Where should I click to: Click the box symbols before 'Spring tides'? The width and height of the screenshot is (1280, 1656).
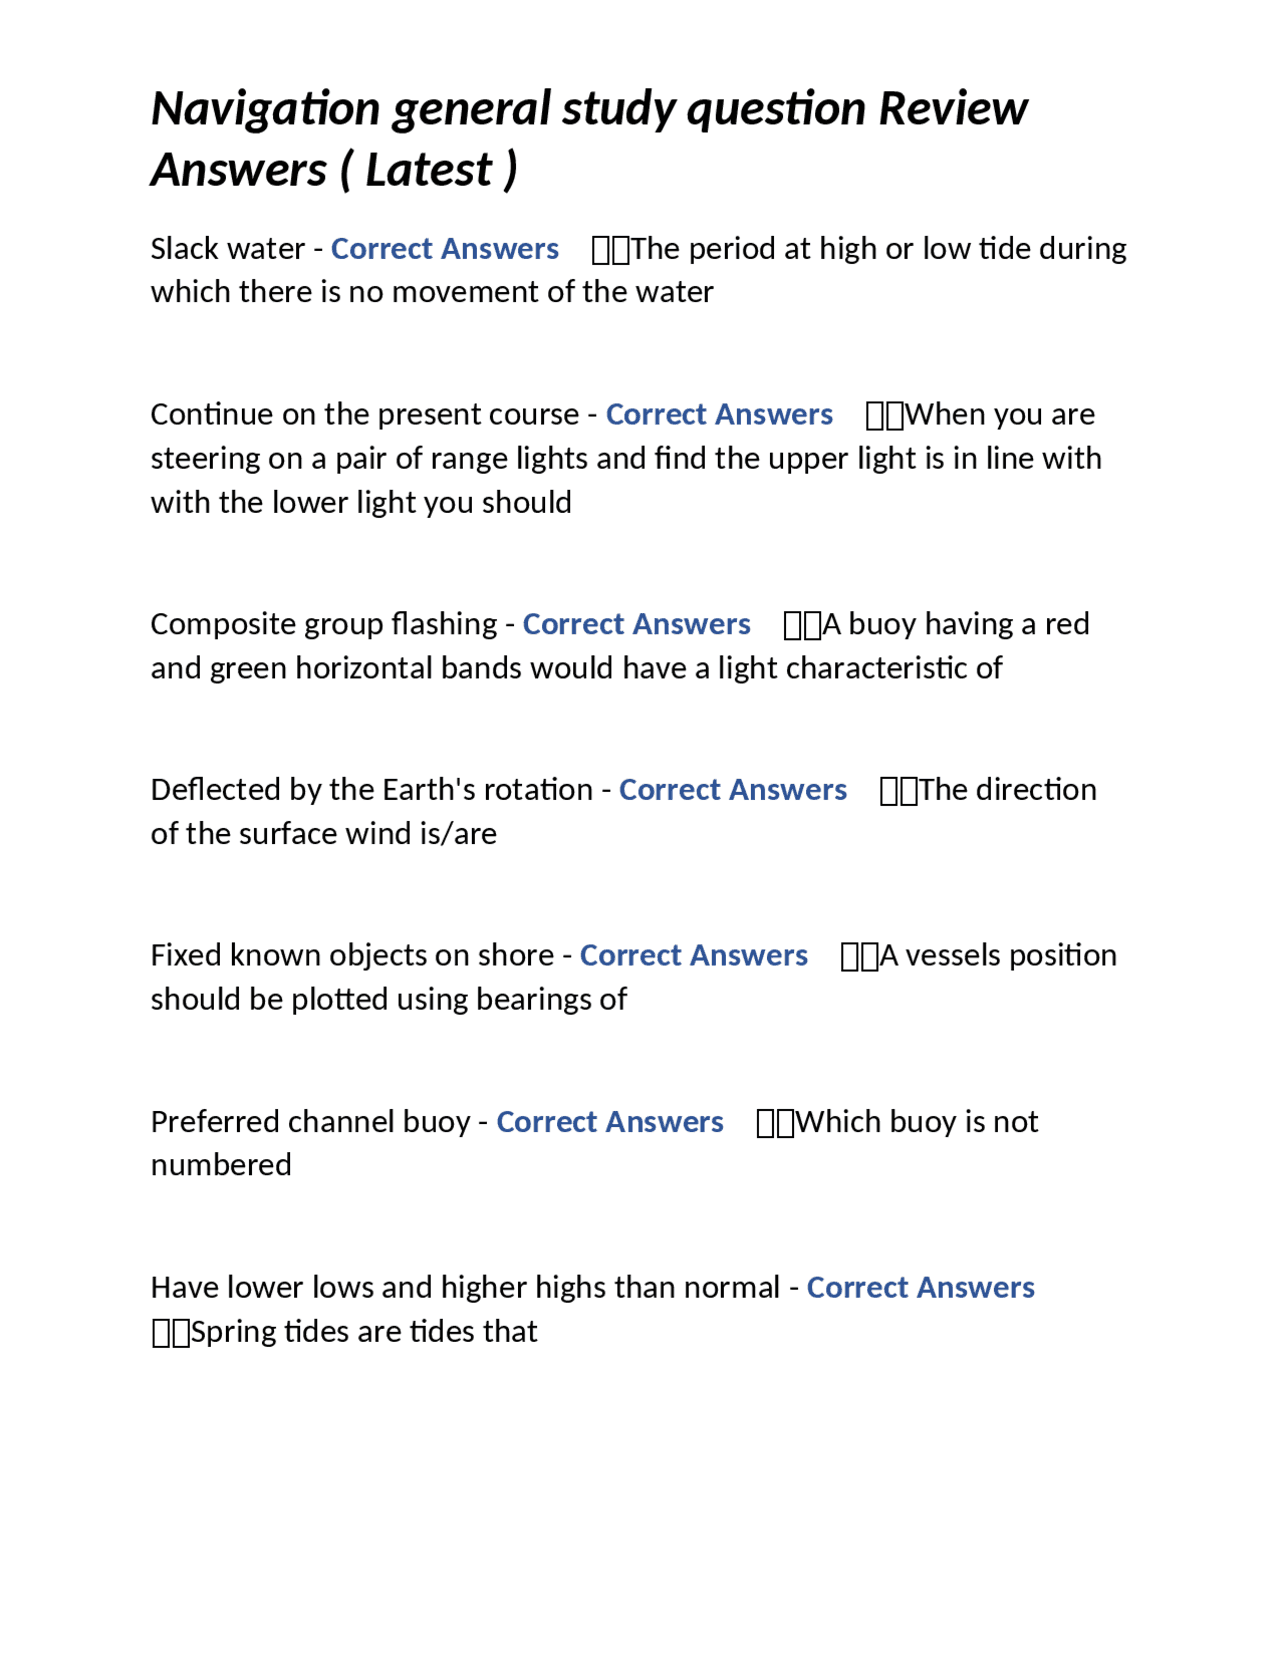pos(170,1333)
